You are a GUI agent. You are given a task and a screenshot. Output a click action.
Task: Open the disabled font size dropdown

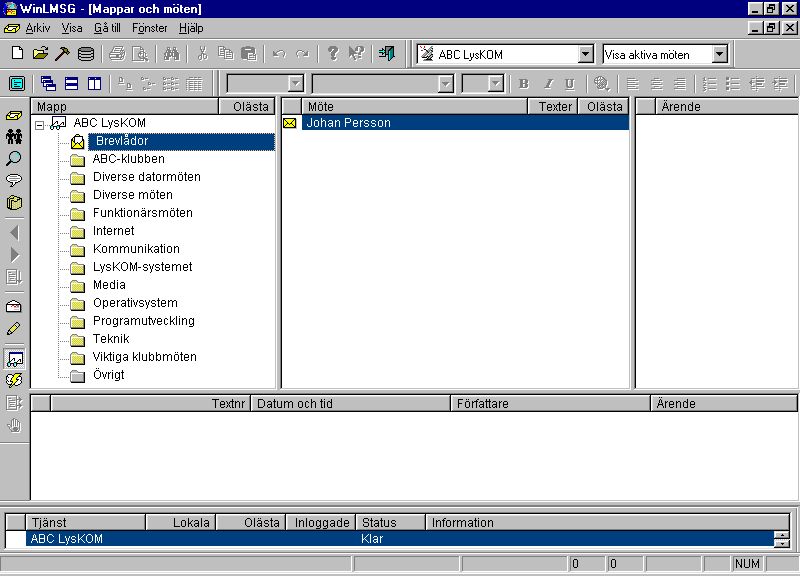coord(495,84)
